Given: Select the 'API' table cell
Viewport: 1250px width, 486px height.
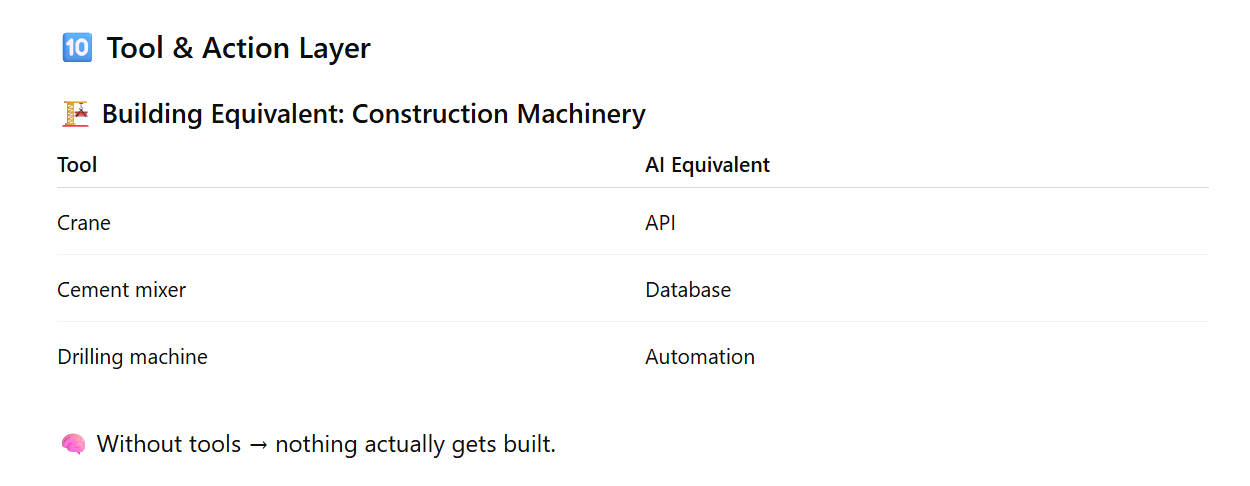Looking at the screenshot, I should click(x=660, y=223).
